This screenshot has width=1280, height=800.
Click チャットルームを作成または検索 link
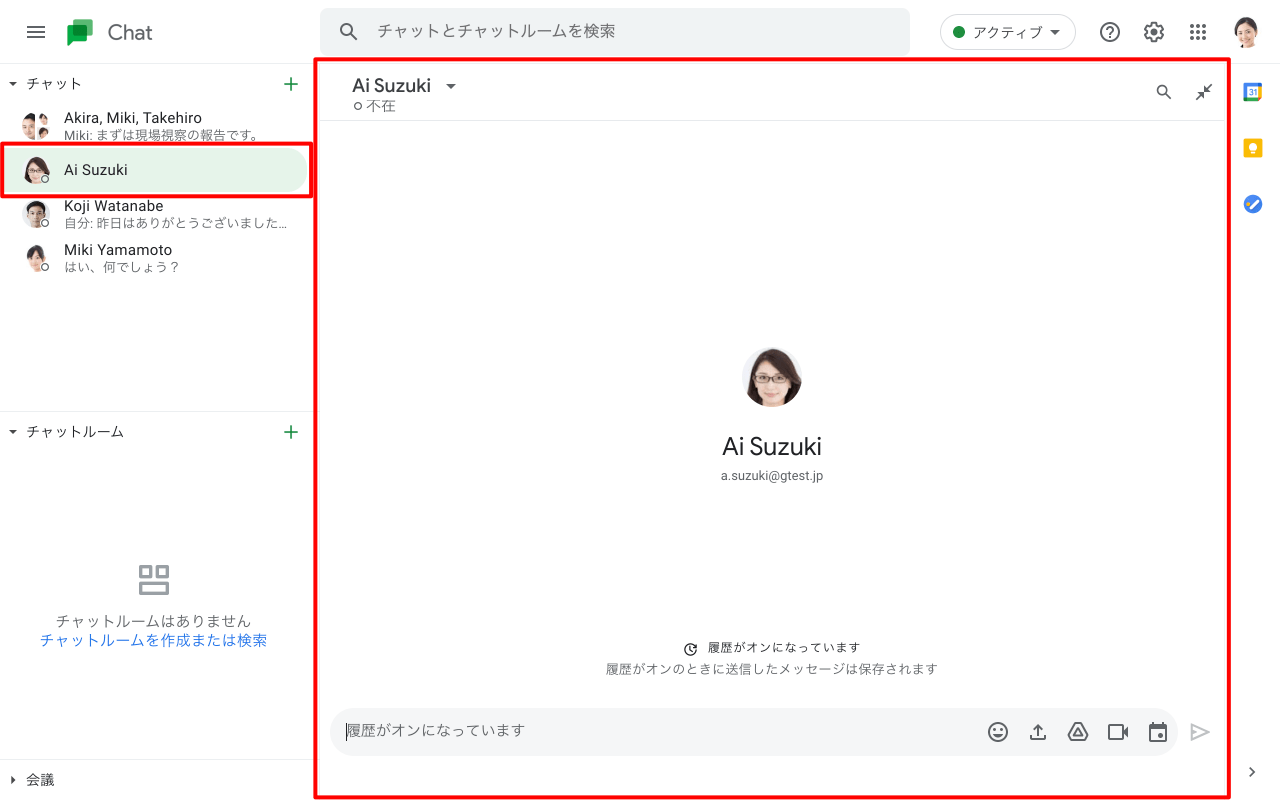(153, 640)
